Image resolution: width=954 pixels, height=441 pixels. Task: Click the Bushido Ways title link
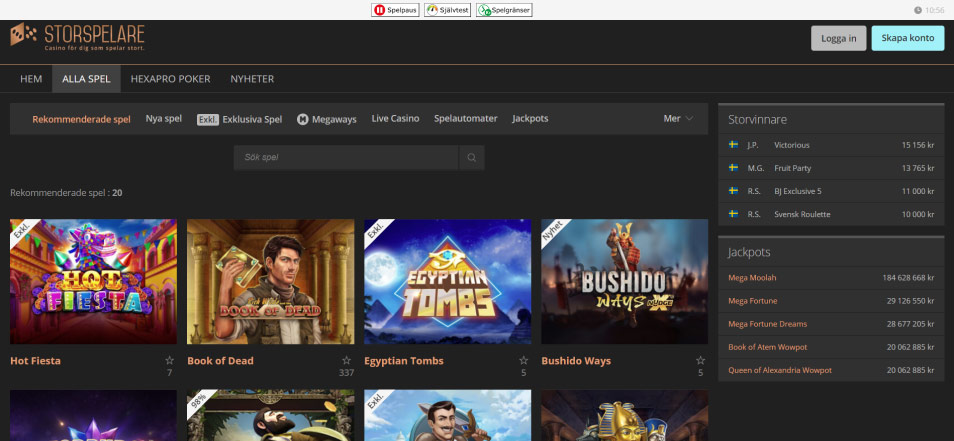pyautogui.click(x=576, y=361)
